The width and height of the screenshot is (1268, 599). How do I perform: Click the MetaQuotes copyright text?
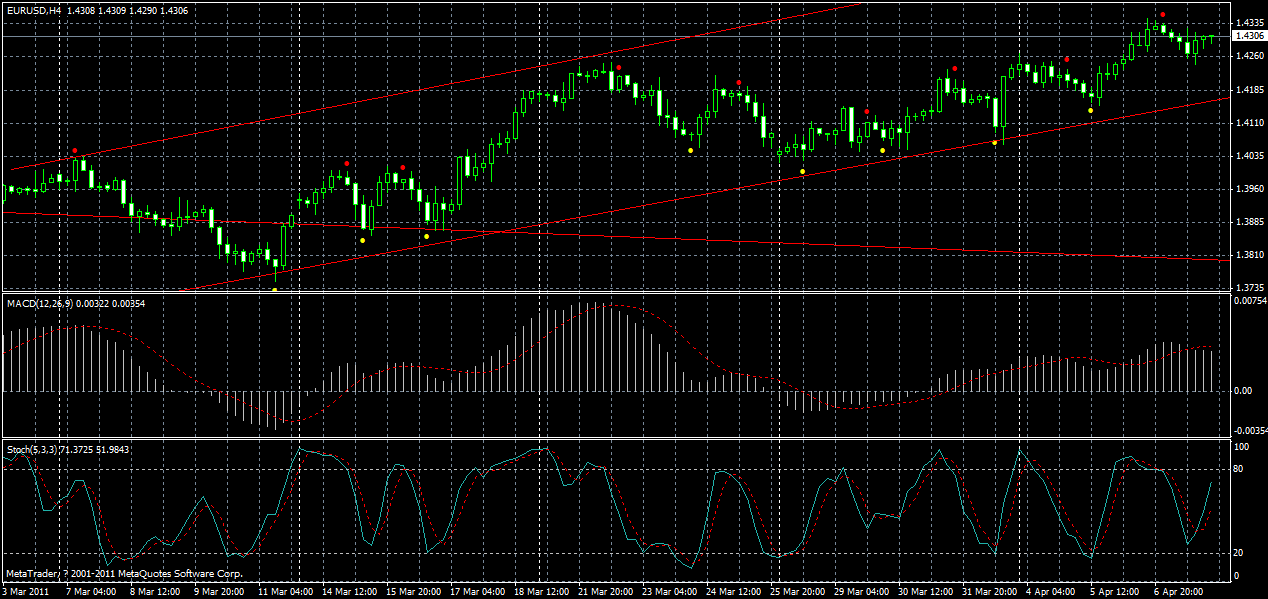(x=125, y=574)
